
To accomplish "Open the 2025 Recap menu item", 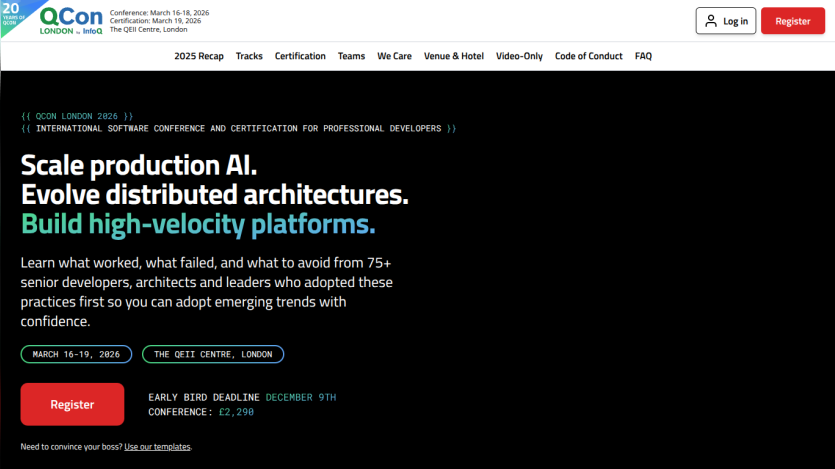I will pyautogui.click(x=199, y=56).
